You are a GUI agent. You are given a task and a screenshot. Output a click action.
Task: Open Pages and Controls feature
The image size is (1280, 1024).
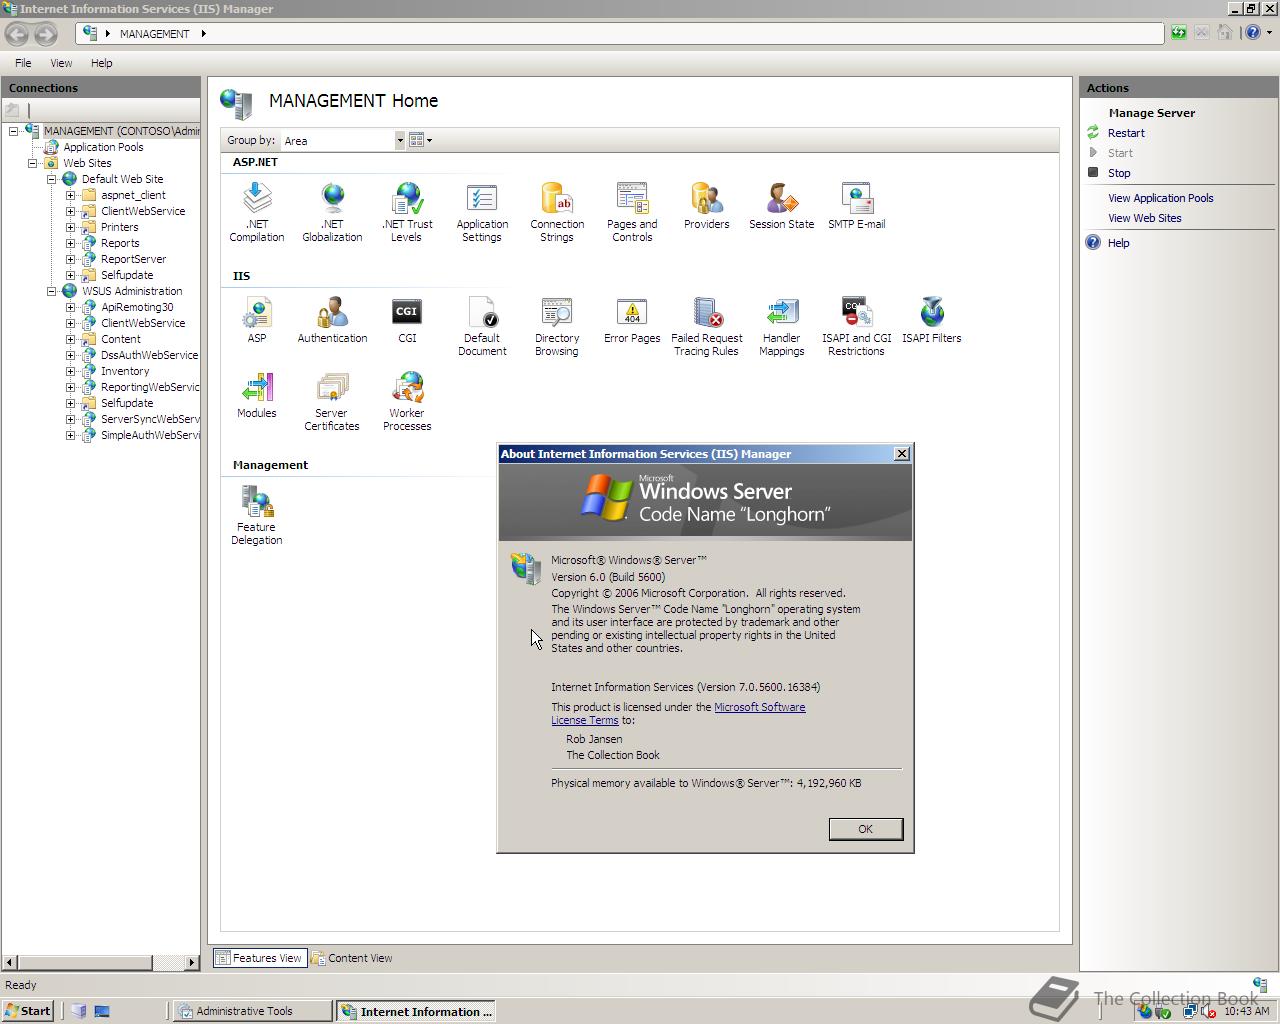coord(632,211)
